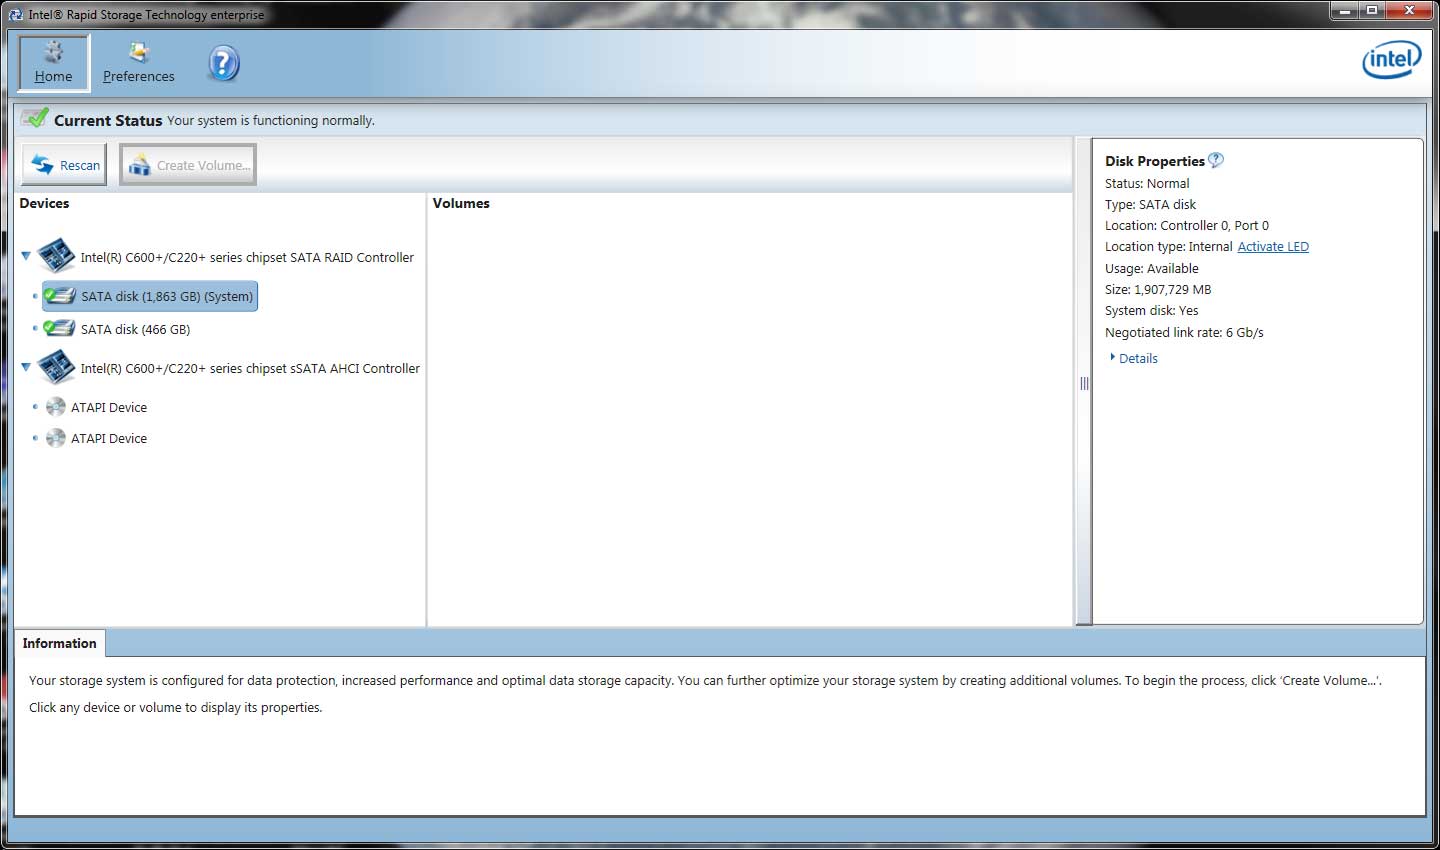This screenshot has width=1440, height=850.
Task: Click the Current Status checkmark icon
Action: 36,118
